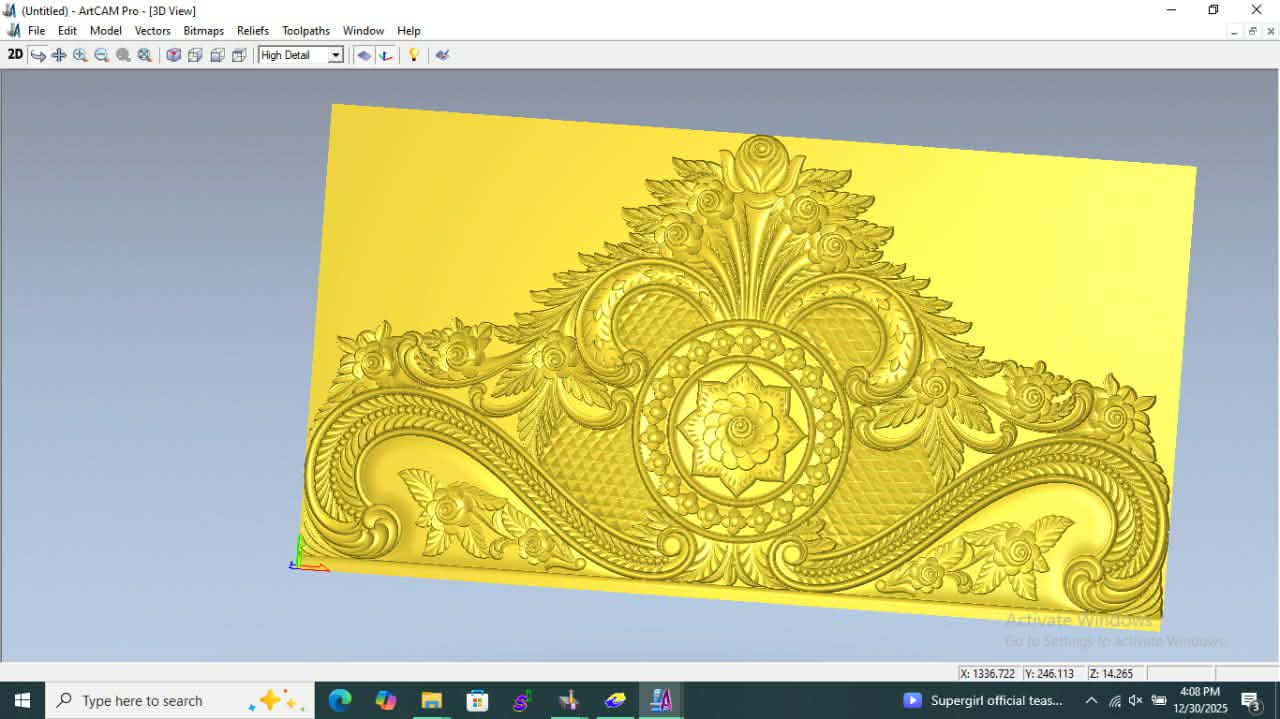The width and height of the screenshot is (1280, 719).
Task: Click the taskbar search box
Action: (x=180, y=700)
